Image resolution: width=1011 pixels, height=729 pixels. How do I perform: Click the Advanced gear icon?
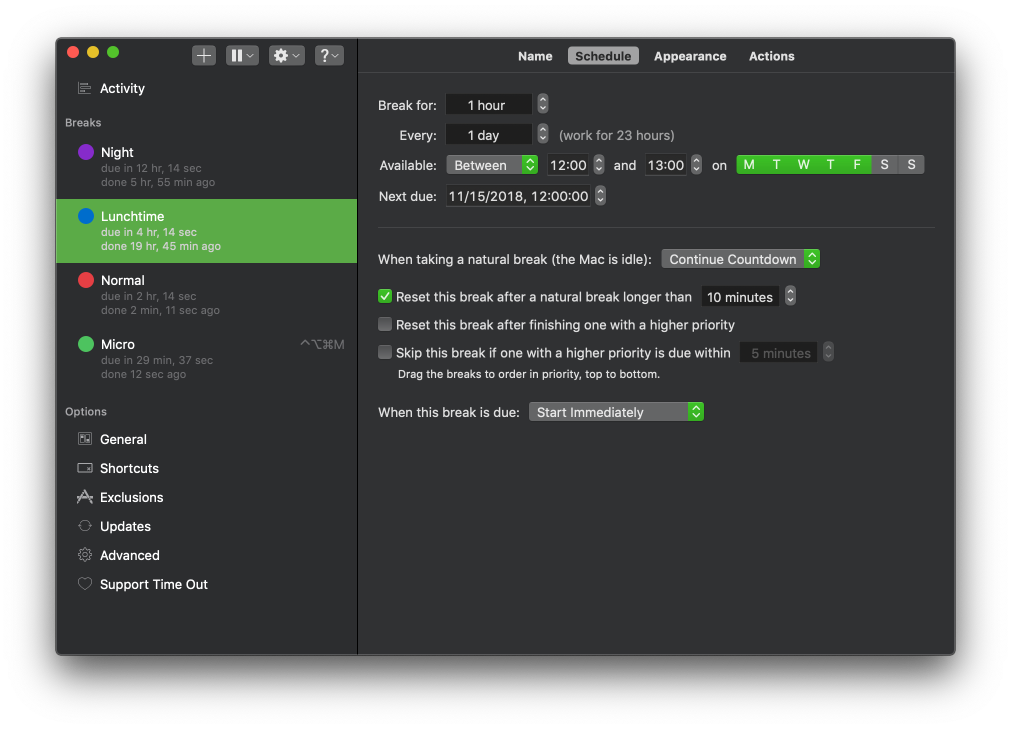(x=84, y=555)
